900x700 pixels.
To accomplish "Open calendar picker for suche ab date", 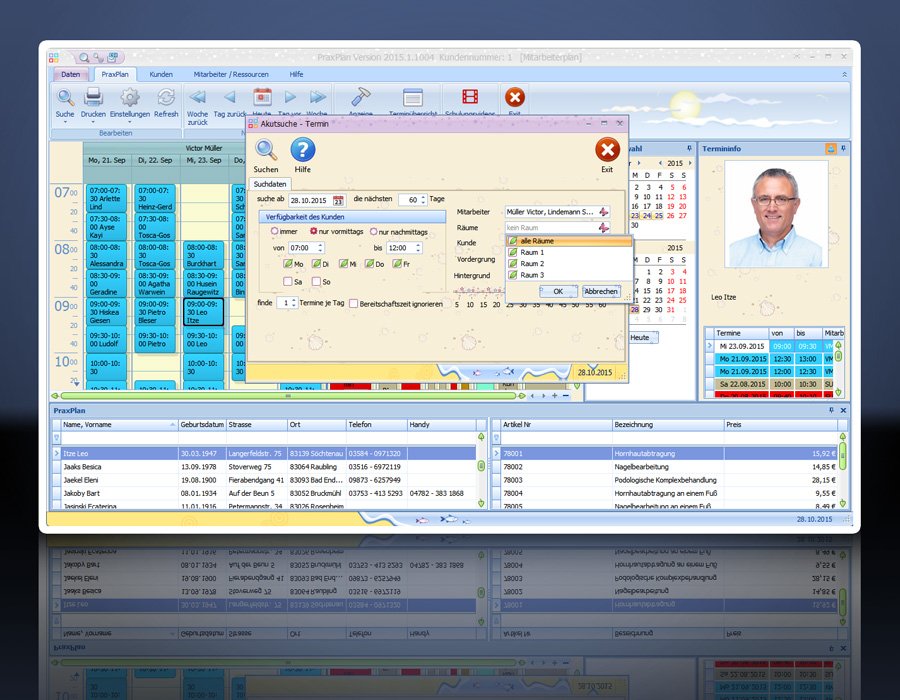I will (x=338, y=201).
